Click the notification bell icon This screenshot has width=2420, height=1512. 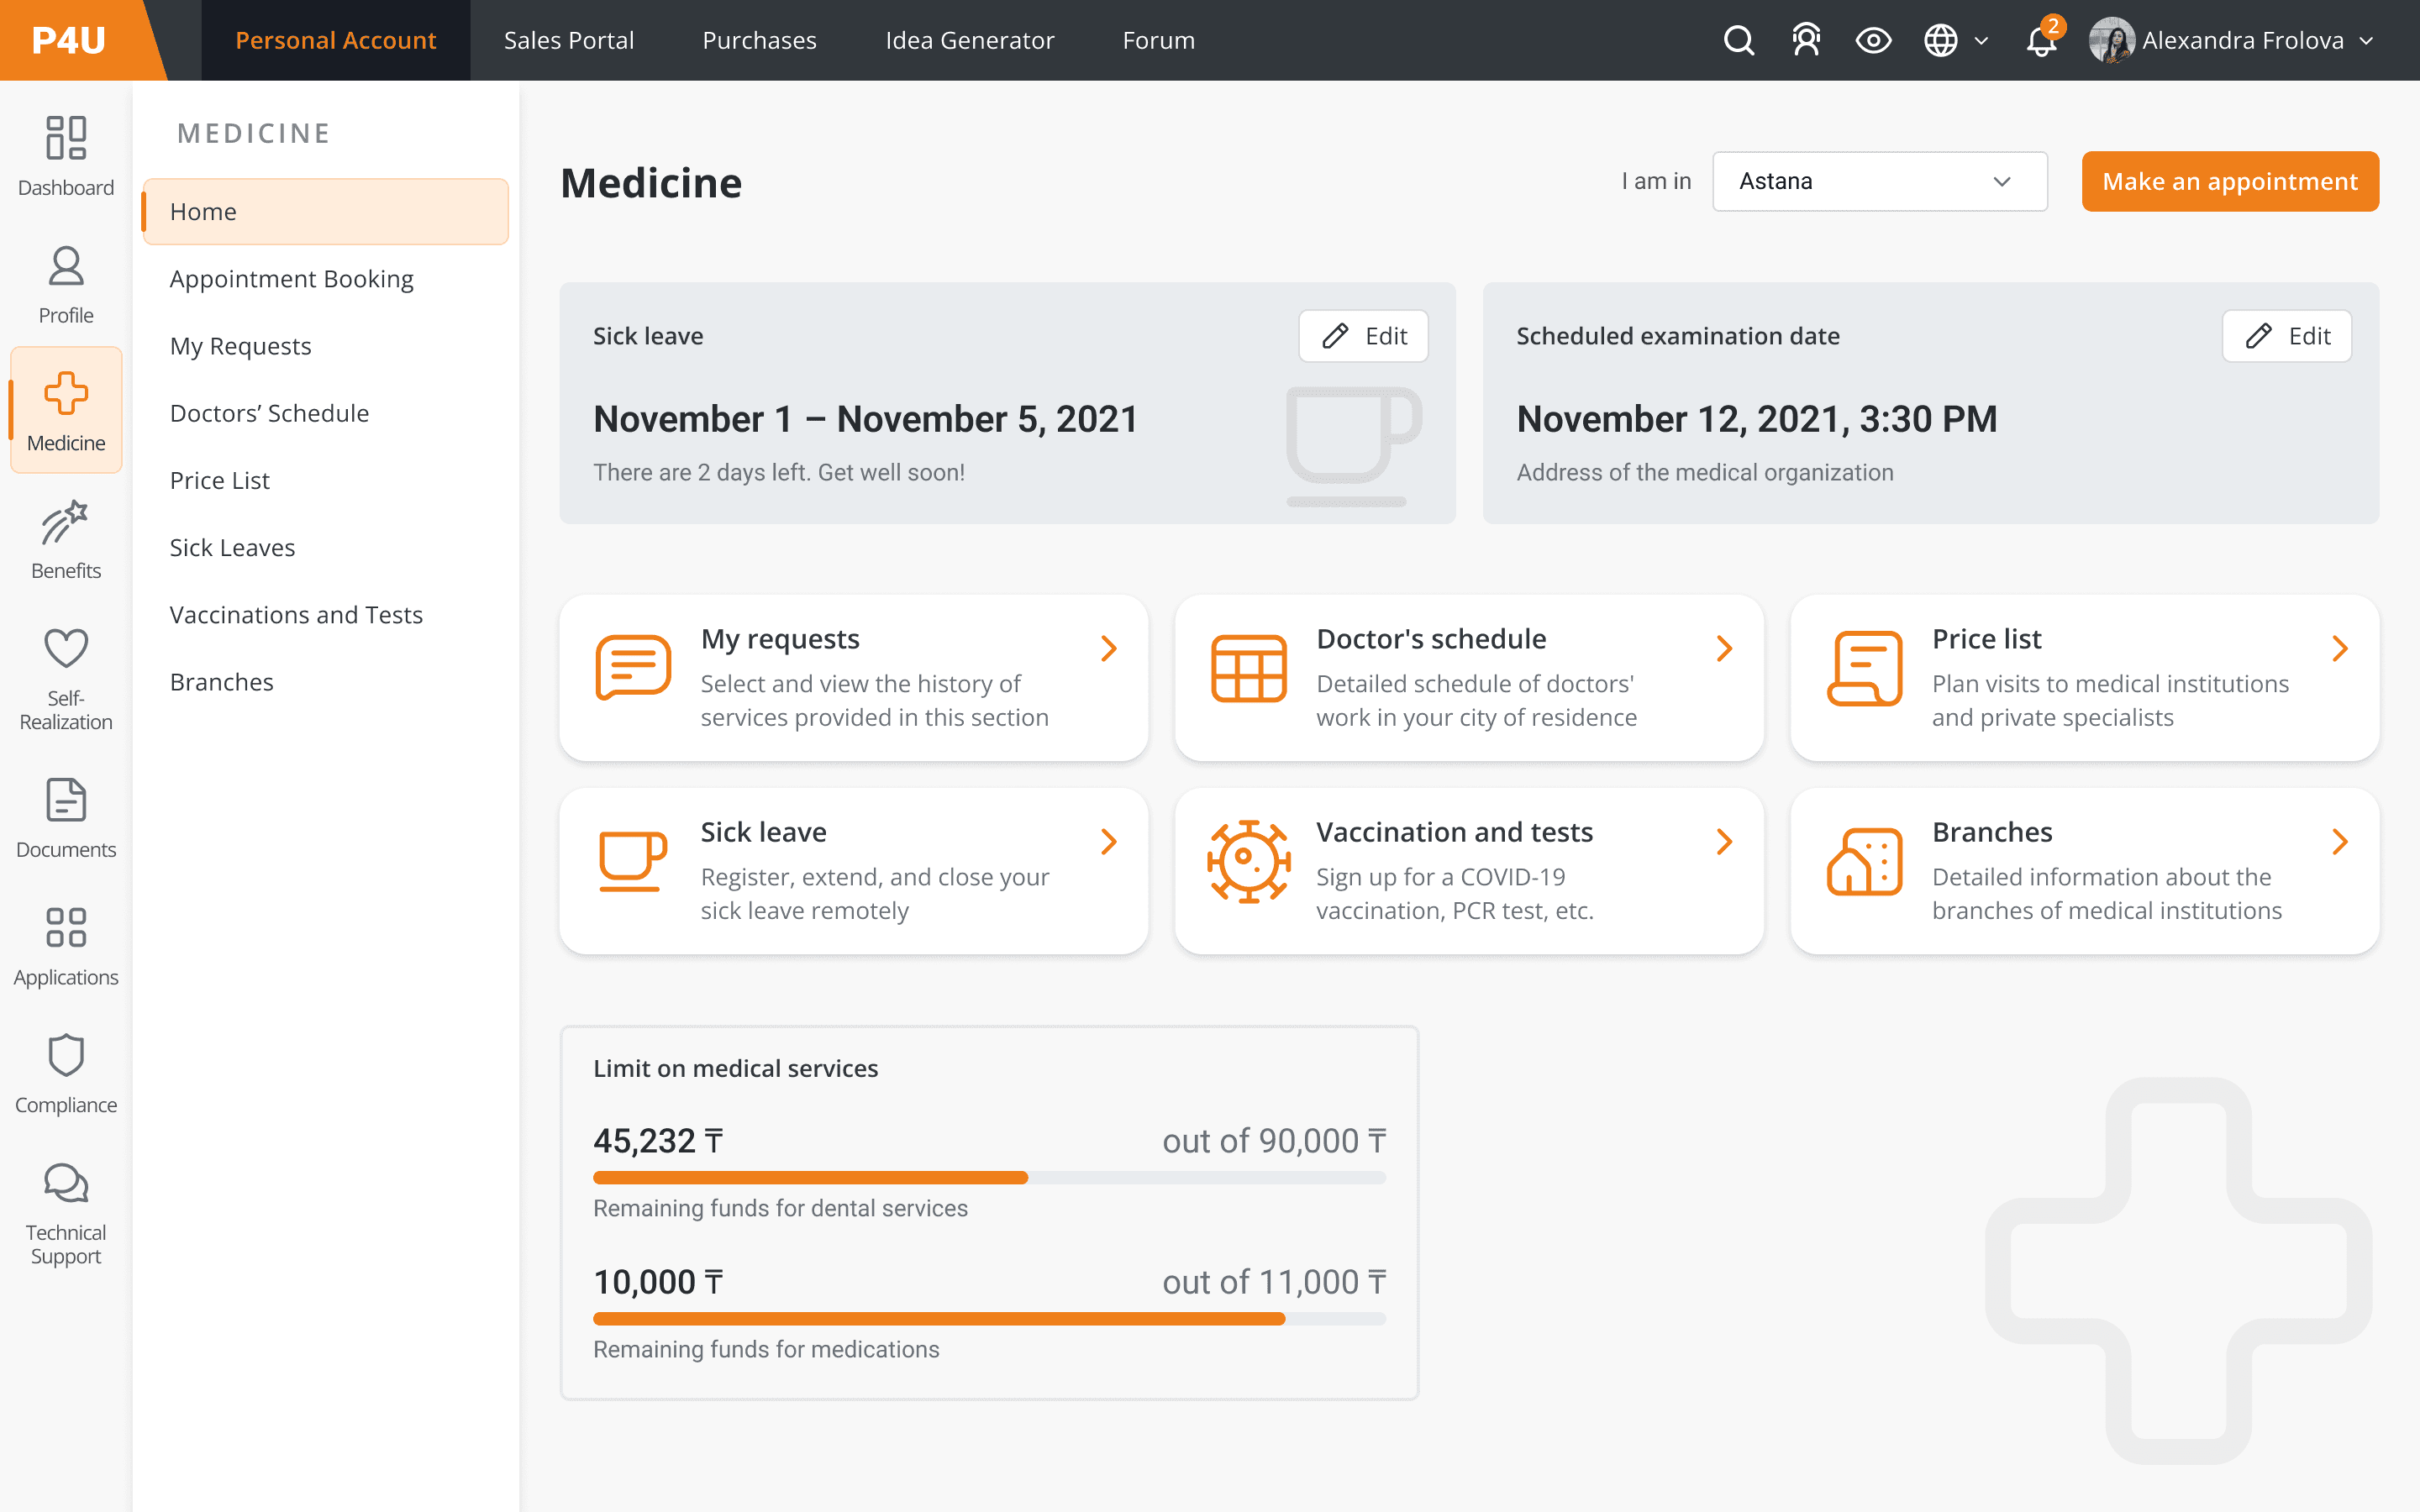[x=2040, y=41]
